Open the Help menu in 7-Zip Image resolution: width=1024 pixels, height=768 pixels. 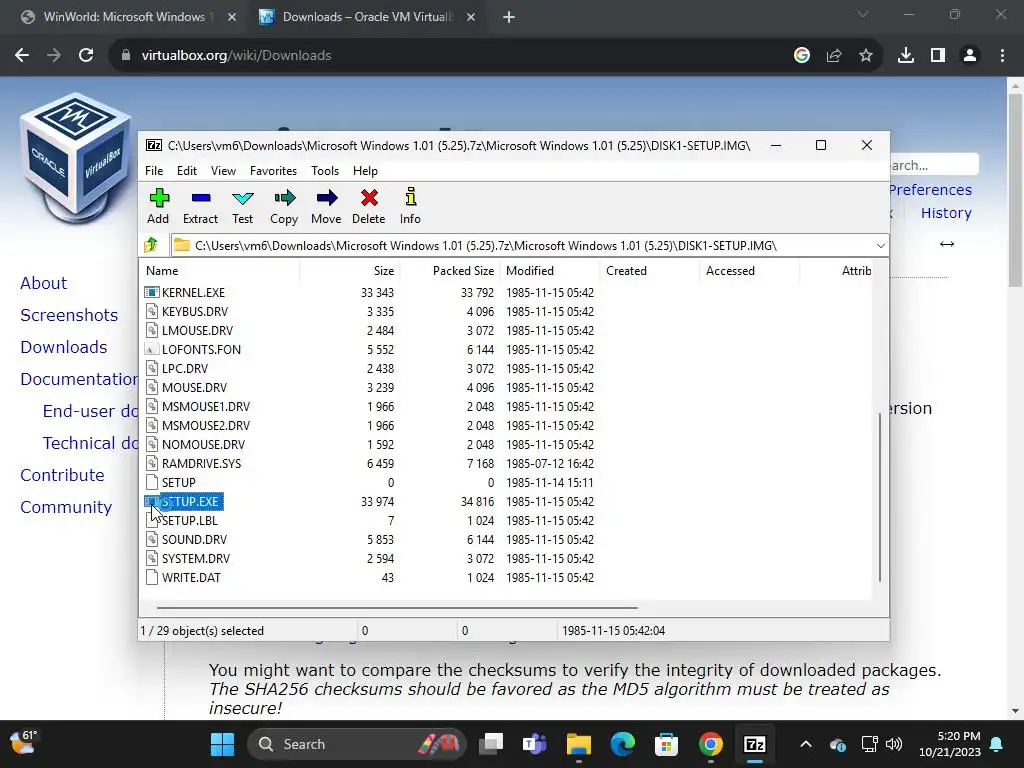click(x=365, y=170)
